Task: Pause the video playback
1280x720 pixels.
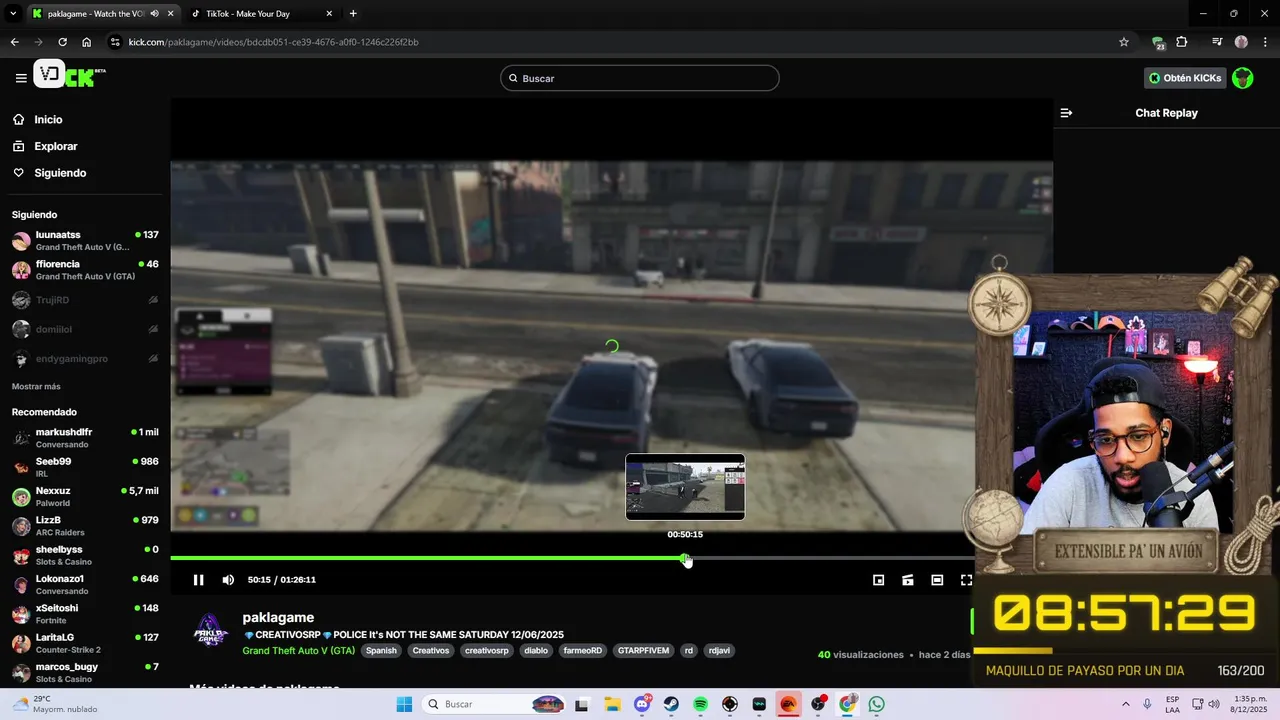Action: (x=198, y=580)
